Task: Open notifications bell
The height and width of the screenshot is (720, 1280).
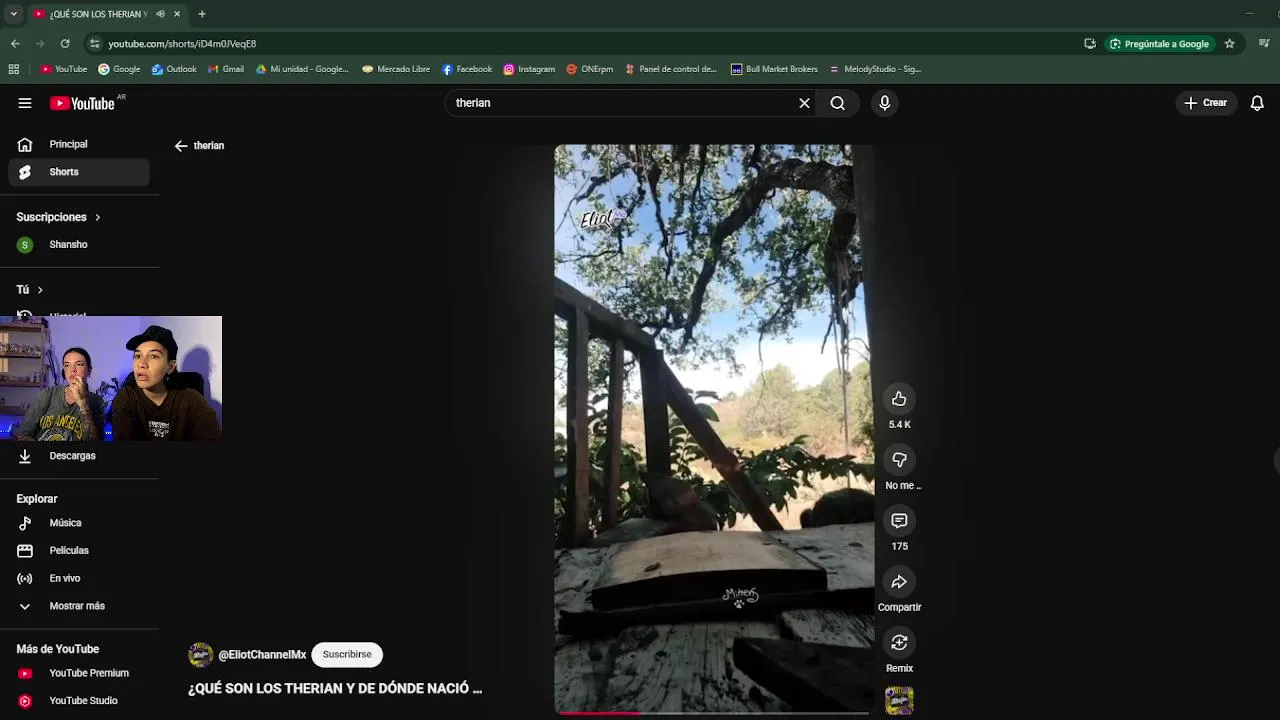Action: pos(1257,103)
